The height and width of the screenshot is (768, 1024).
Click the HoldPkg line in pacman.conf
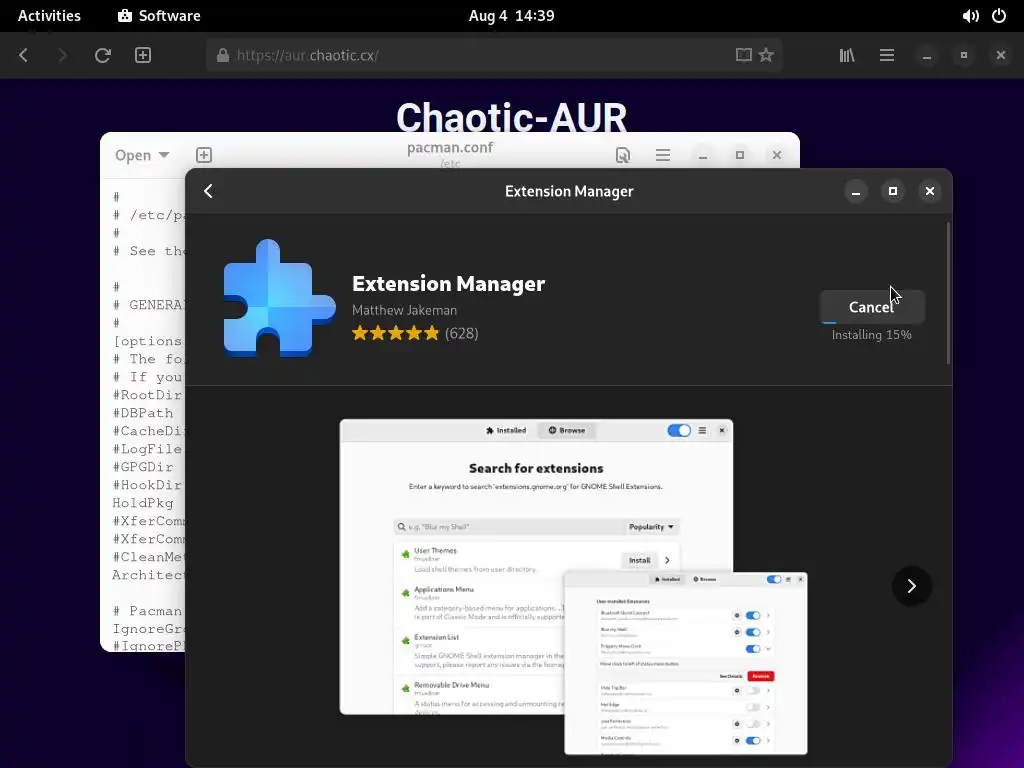point(144,503)
